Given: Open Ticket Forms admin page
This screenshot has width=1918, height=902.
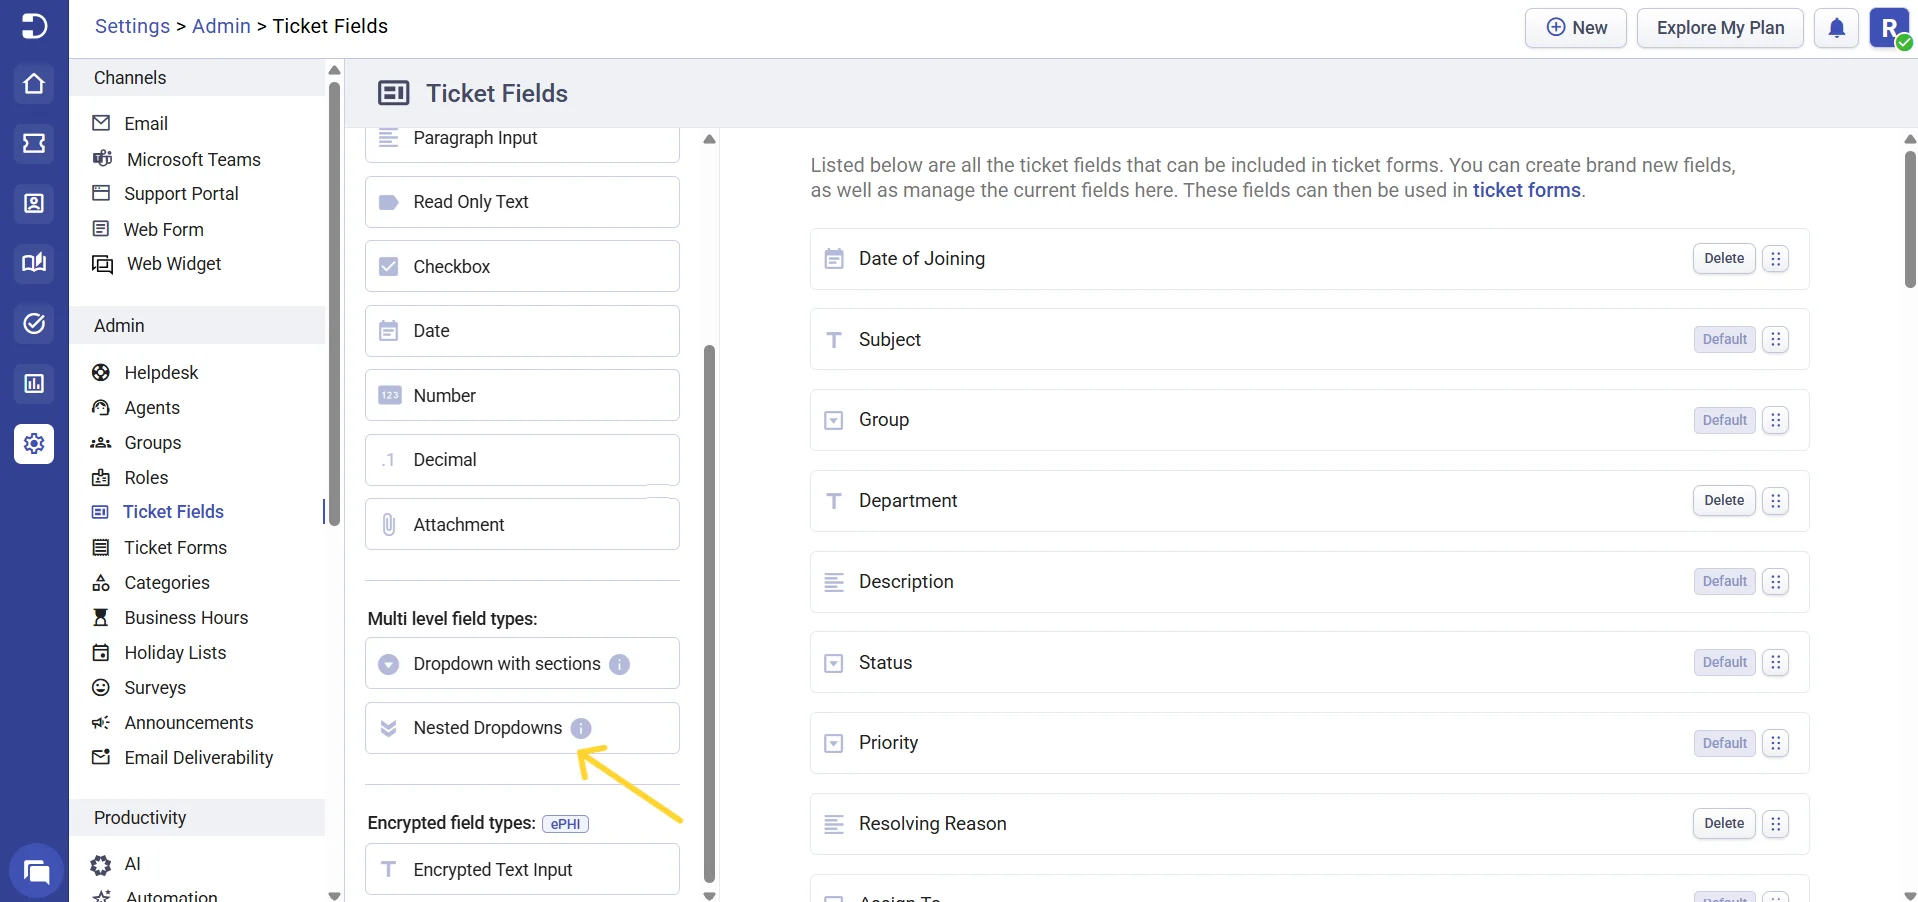Looking at the screenshot, I should [175, 548].
